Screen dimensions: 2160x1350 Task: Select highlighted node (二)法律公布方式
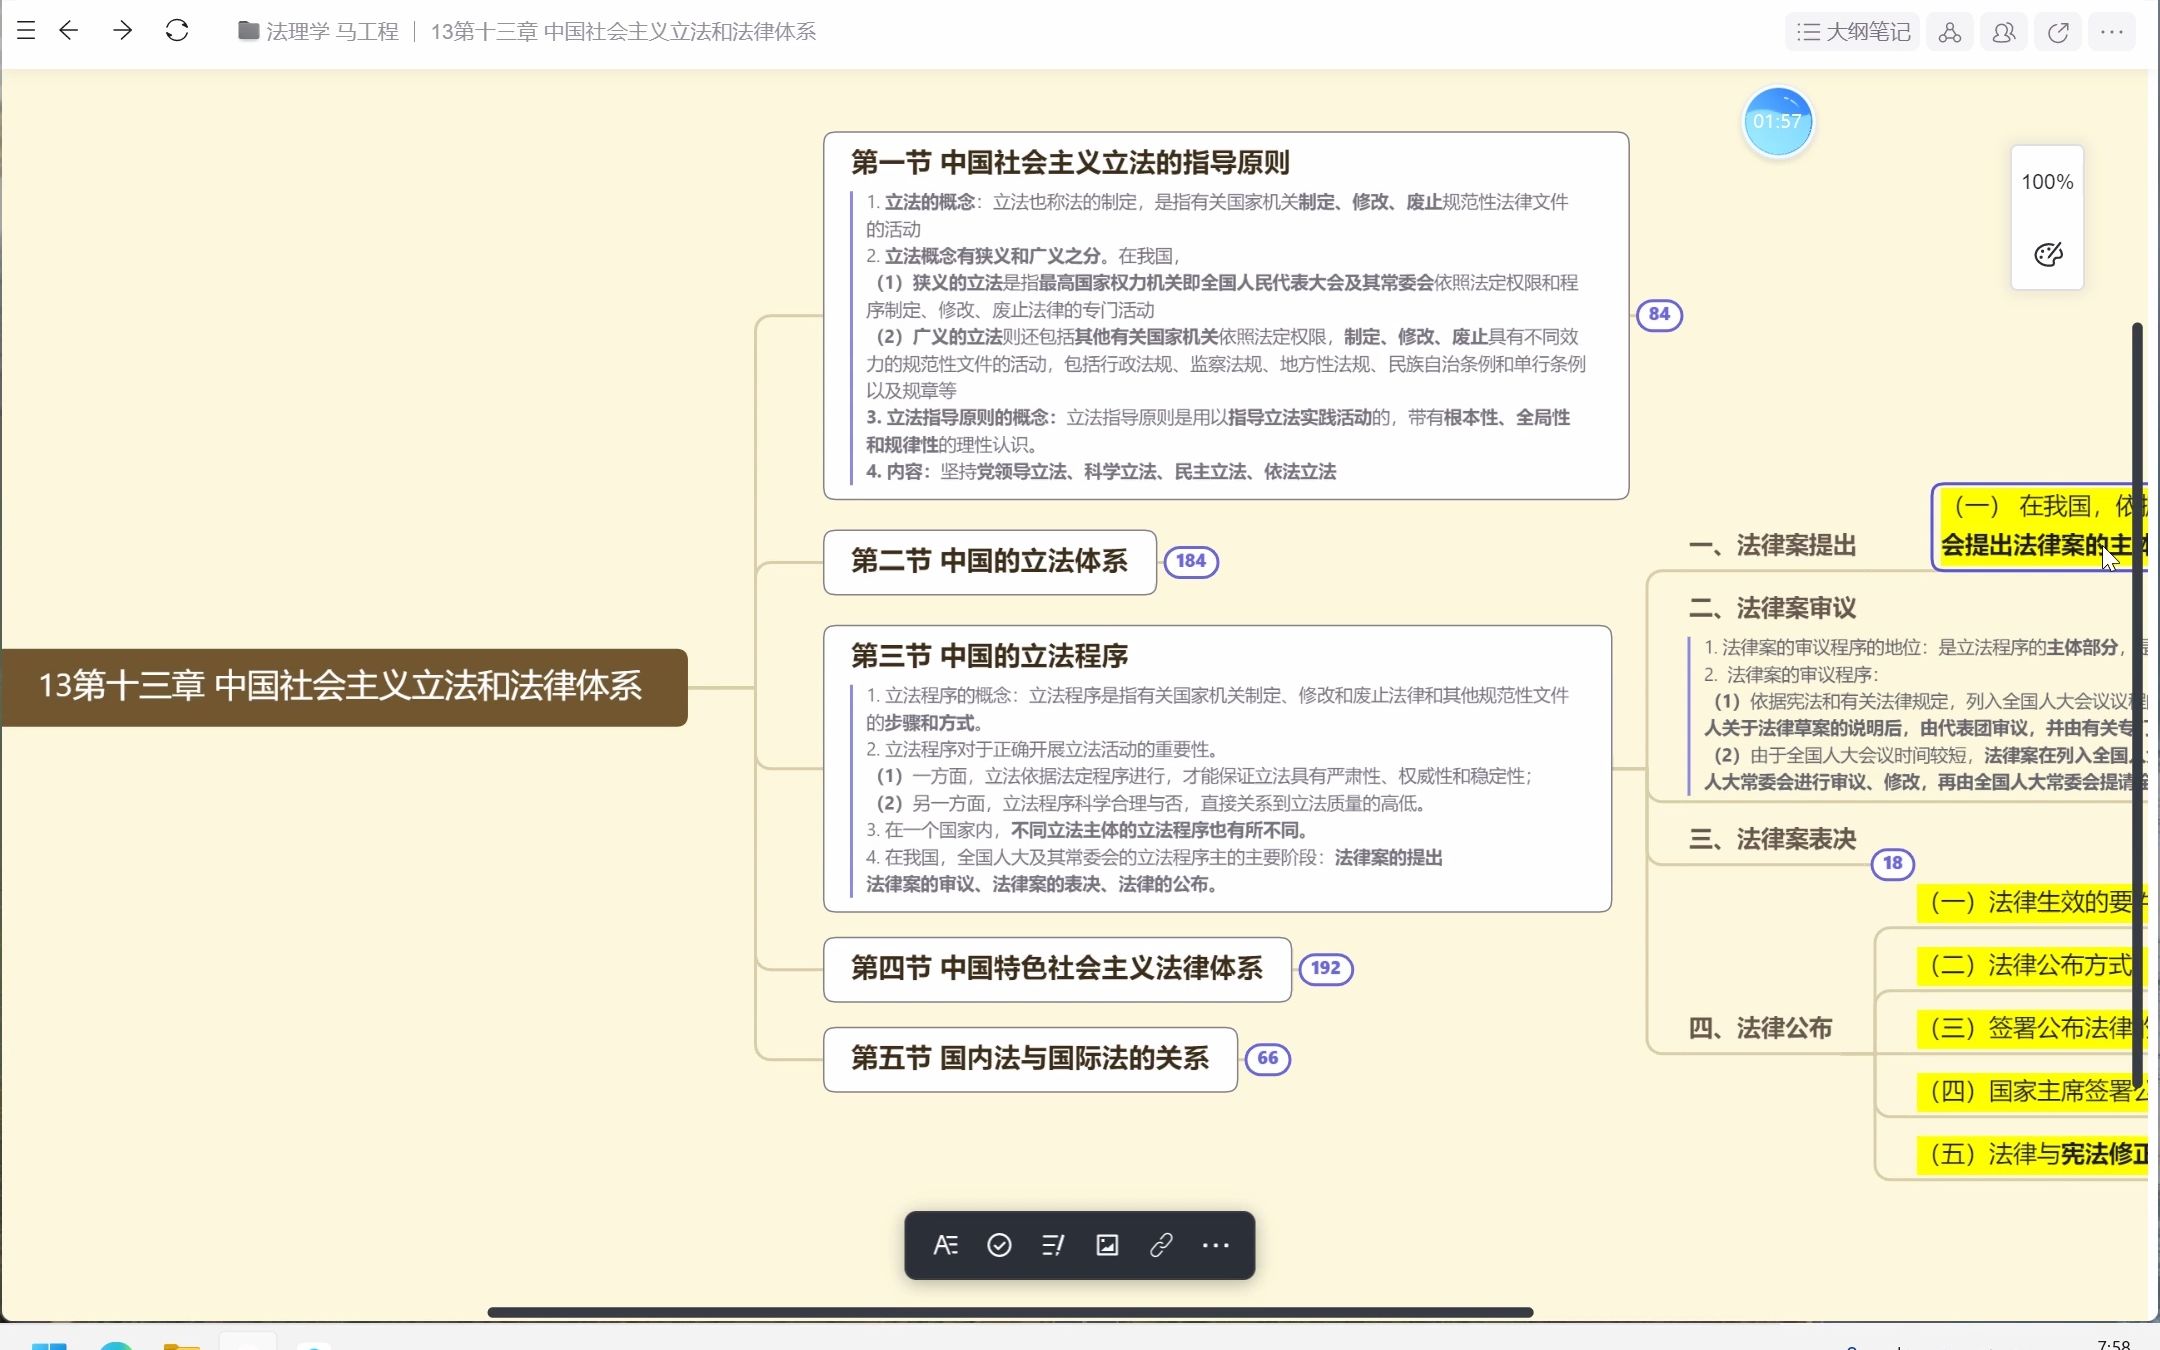point(2033,966)
